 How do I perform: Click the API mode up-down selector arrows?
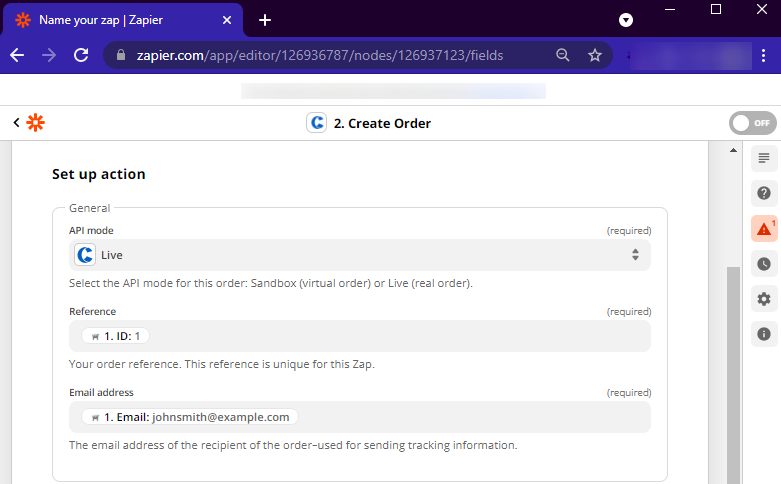coord(635,255)
